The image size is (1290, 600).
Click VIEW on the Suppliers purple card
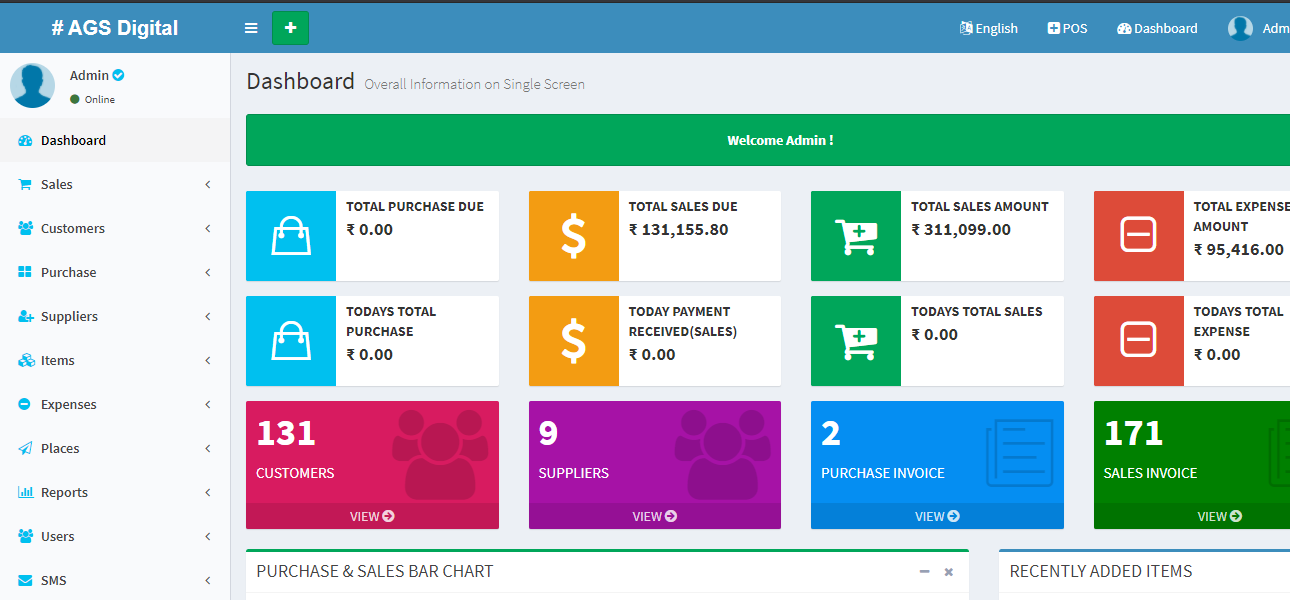click(x=654, y=516)
